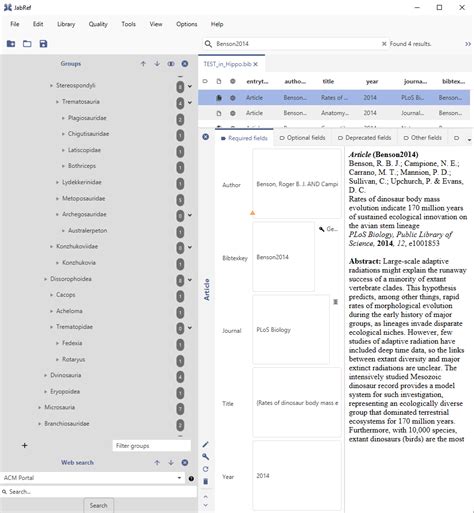The width and height of the screenshot is (474, 513).
Task: Click the Search button in Web search
Action: point(98,505)
